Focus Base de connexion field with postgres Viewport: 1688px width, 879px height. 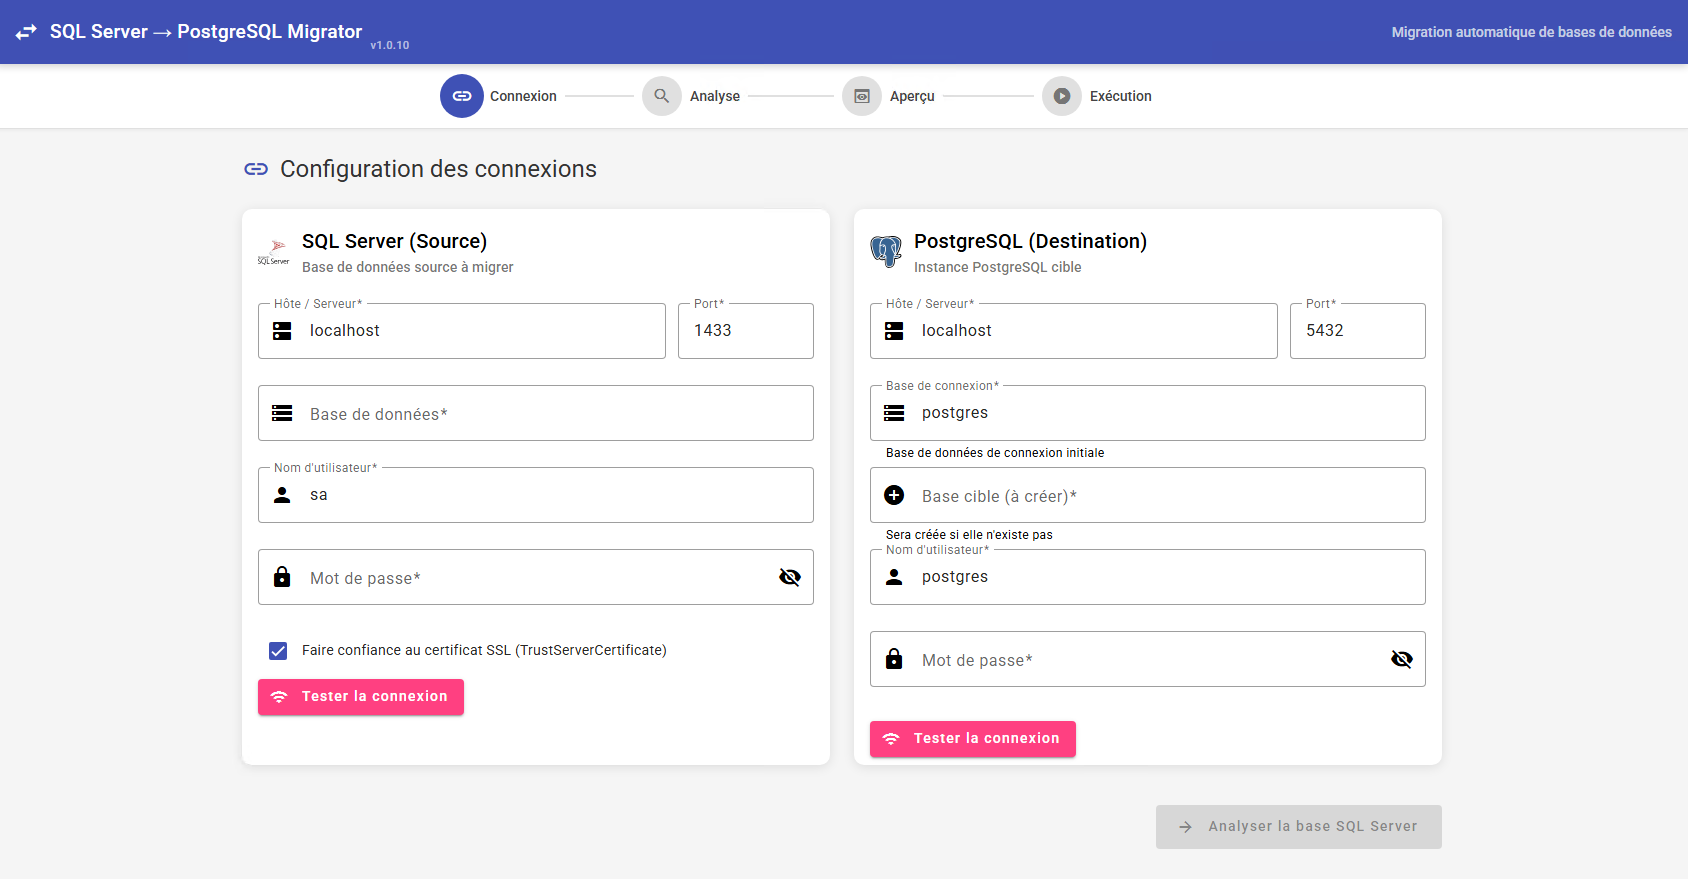coord(1148,413)
